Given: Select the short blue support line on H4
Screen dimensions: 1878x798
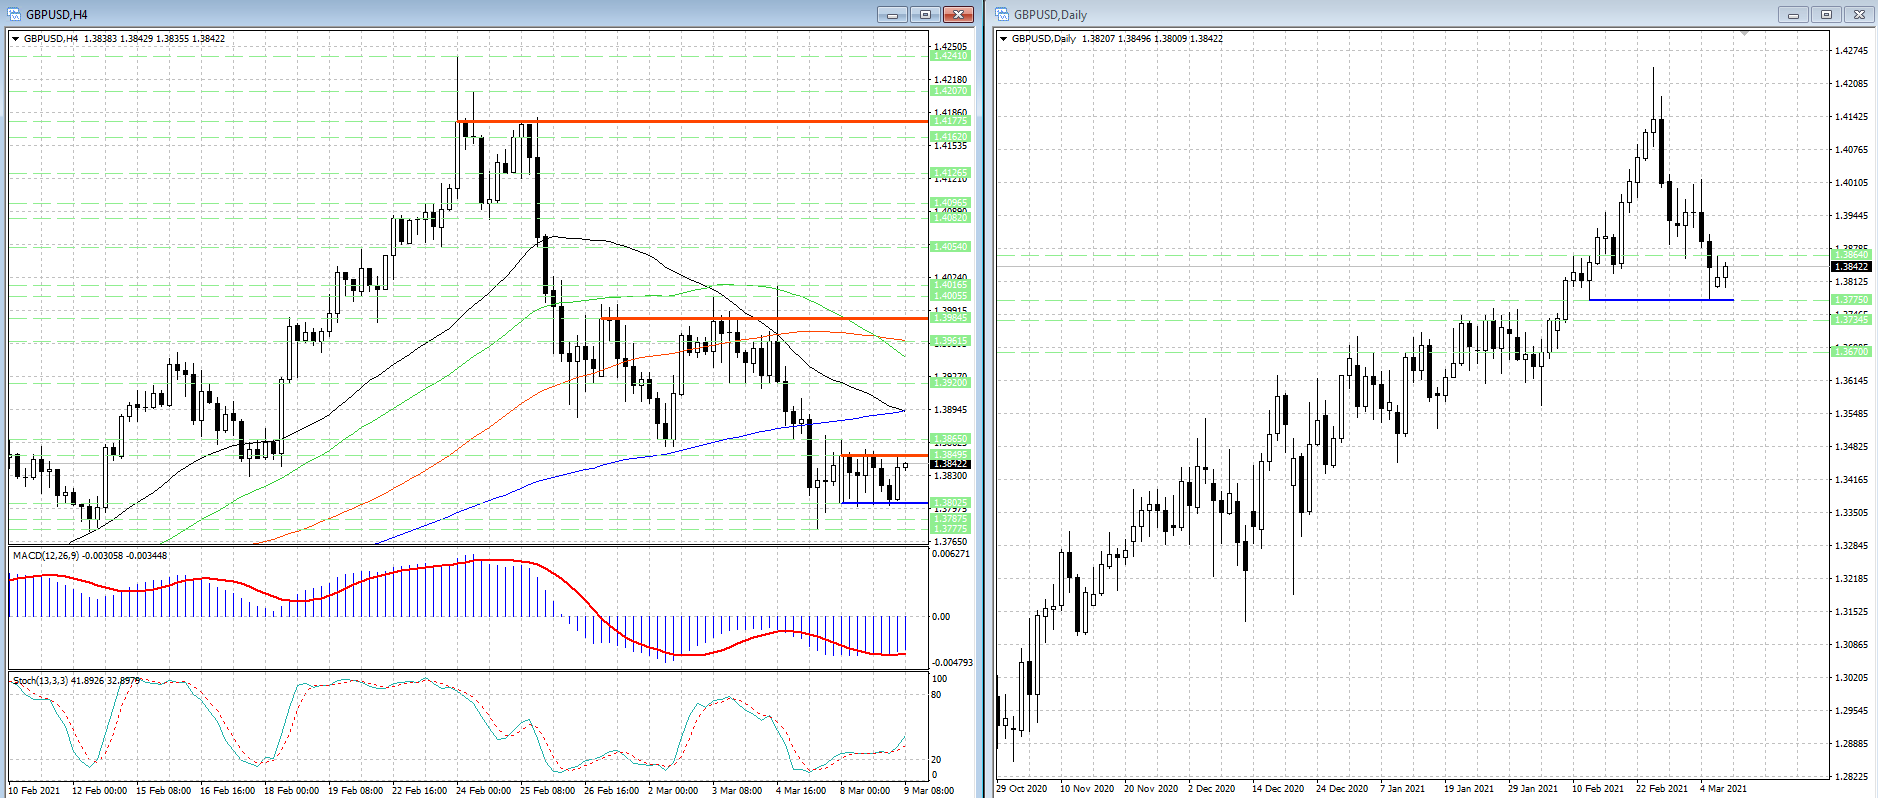Looking at the screenshot, I should coord(885,503).
